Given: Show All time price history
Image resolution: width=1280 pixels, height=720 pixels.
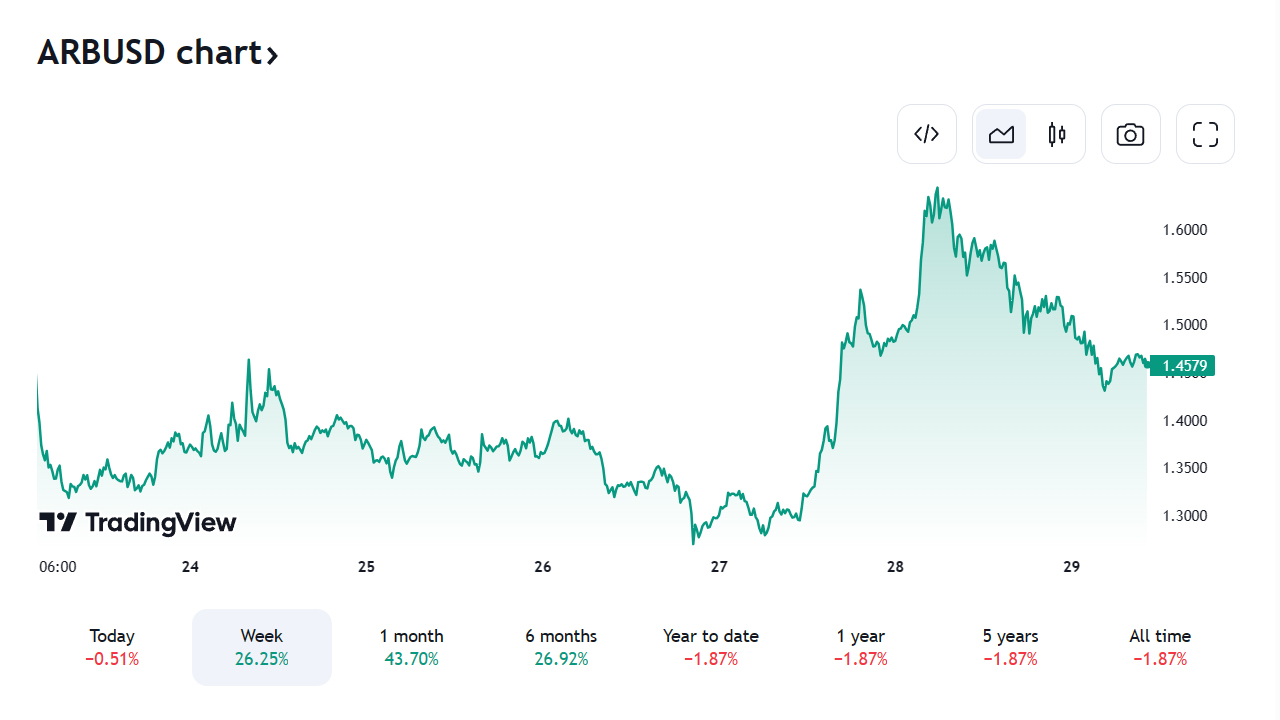Looking at the screenshot, I should click(1160, 647).
